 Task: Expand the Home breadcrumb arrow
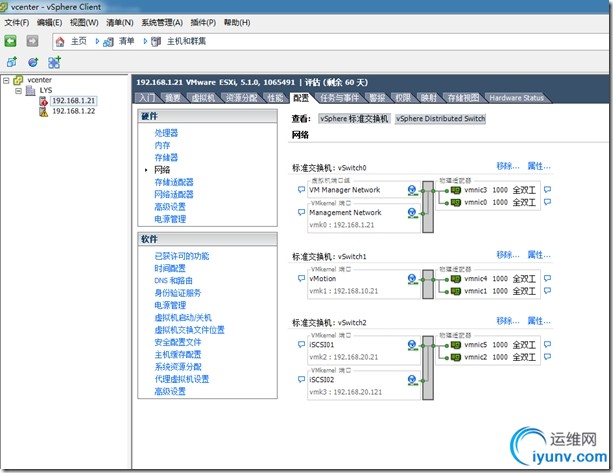[97, 41]
